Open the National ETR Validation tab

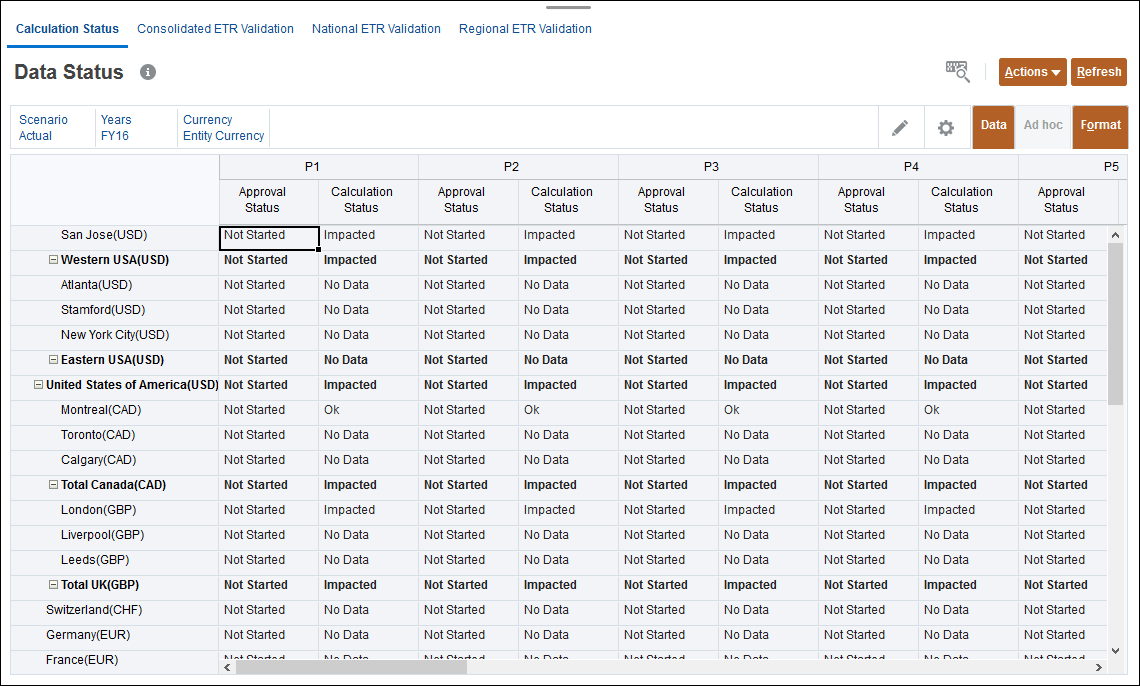point(376,29)
